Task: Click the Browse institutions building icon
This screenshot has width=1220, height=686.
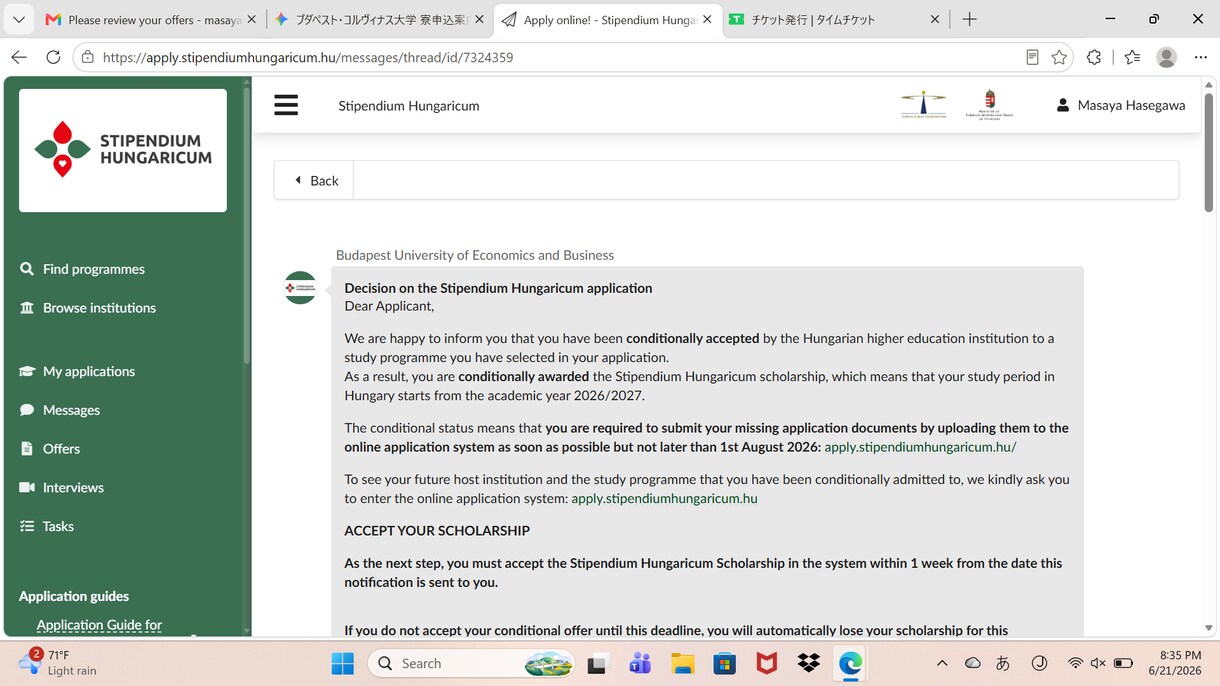Action: (27, 308)
